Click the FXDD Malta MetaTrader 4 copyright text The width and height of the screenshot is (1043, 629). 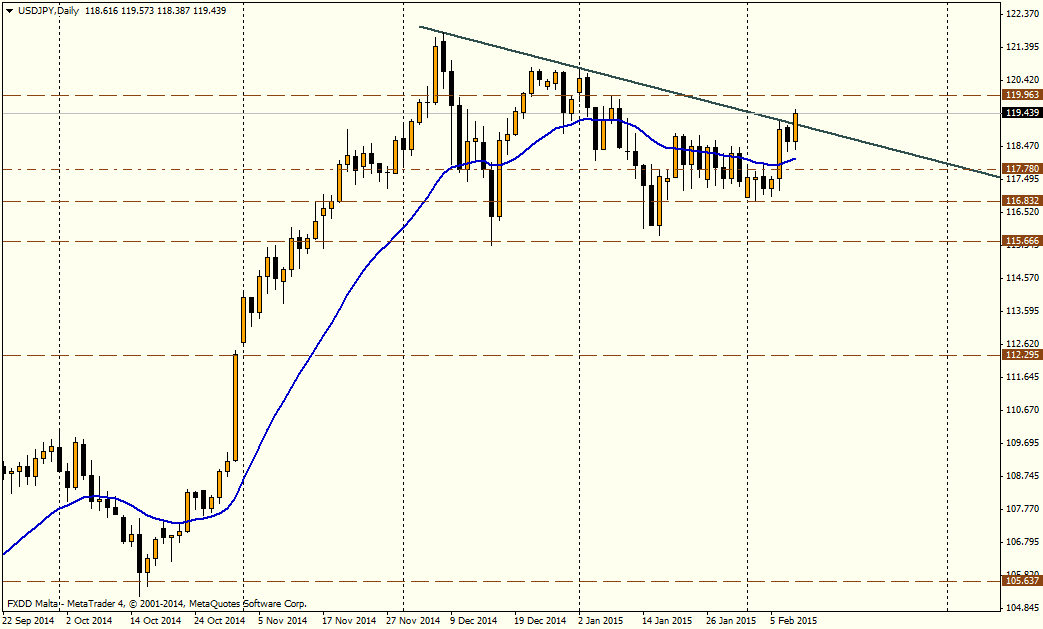click(x=157, y=604)
